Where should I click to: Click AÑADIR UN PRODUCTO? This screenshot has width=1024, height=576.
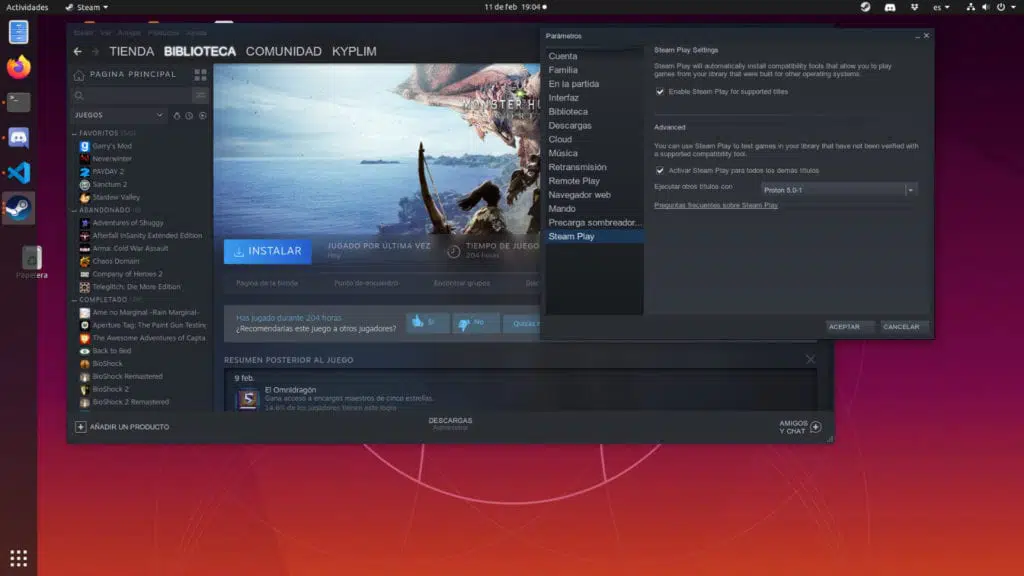[x=122, y=427]
